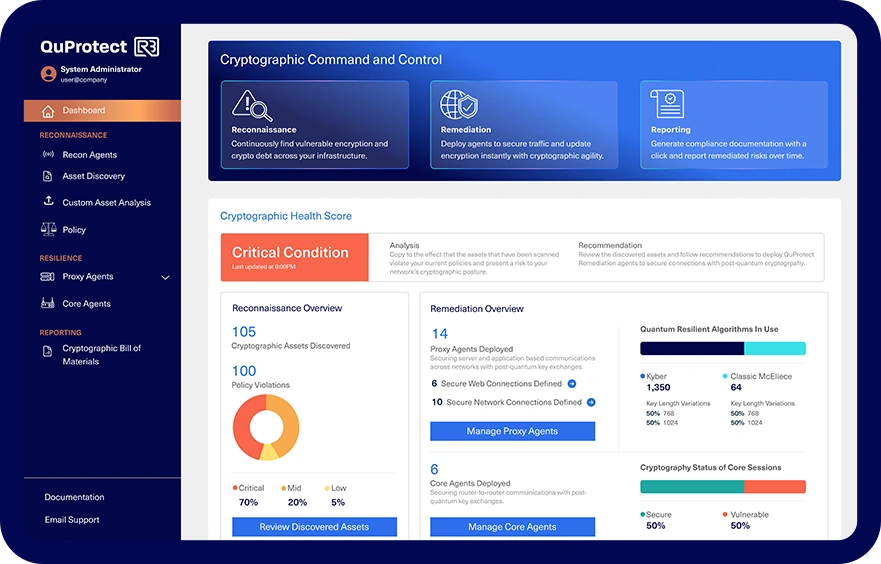Open the System Administrator avatar icon
Image resolution: width=881 pixels, height=564 pixels.
pos(48,74)
